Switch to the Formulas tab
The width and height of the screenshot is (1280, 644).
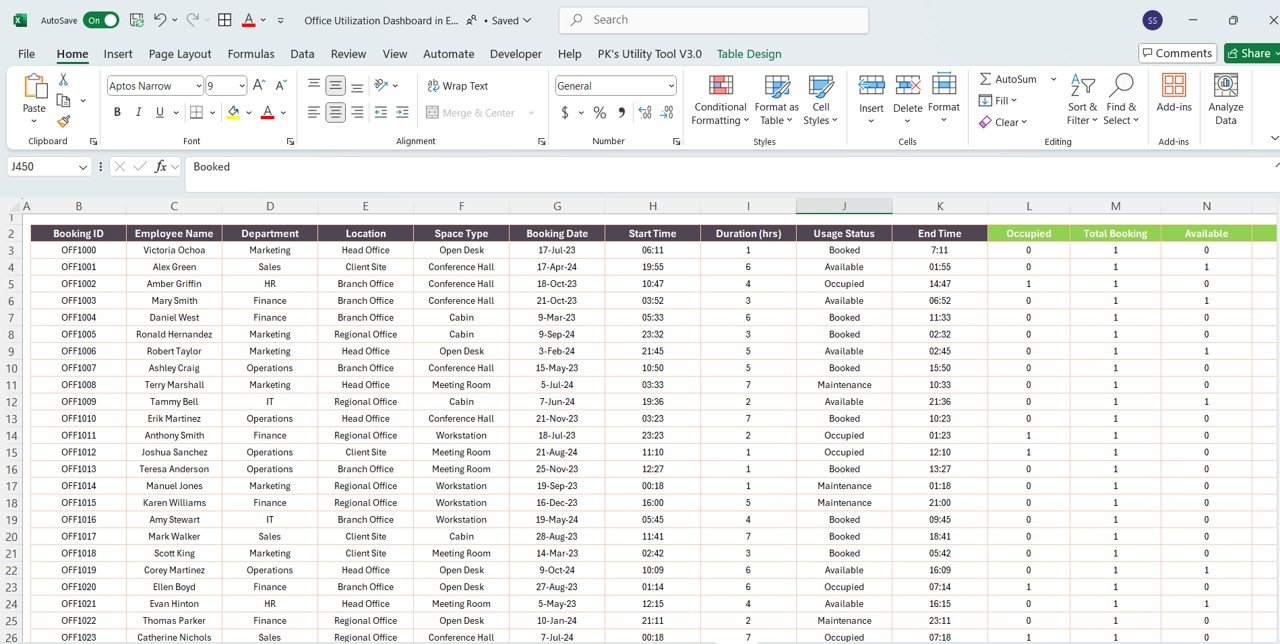tap(251, 54)
